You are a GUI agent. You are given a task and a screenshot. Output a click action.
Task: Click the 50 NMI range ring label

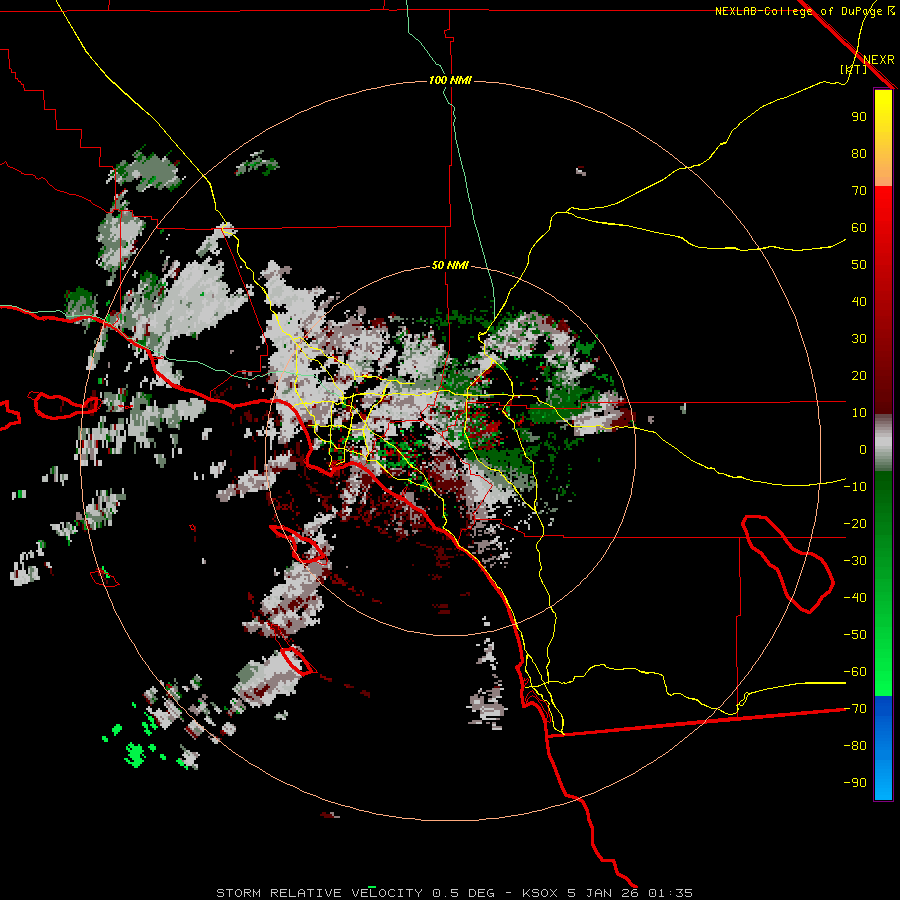tap(450, 265)
